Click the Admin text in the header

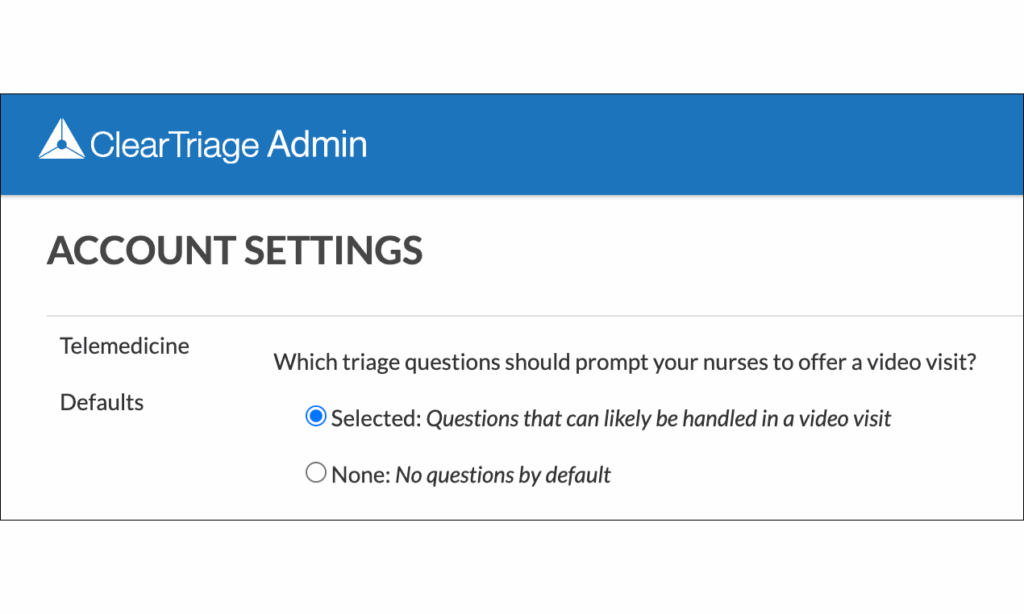coord(317,144)
